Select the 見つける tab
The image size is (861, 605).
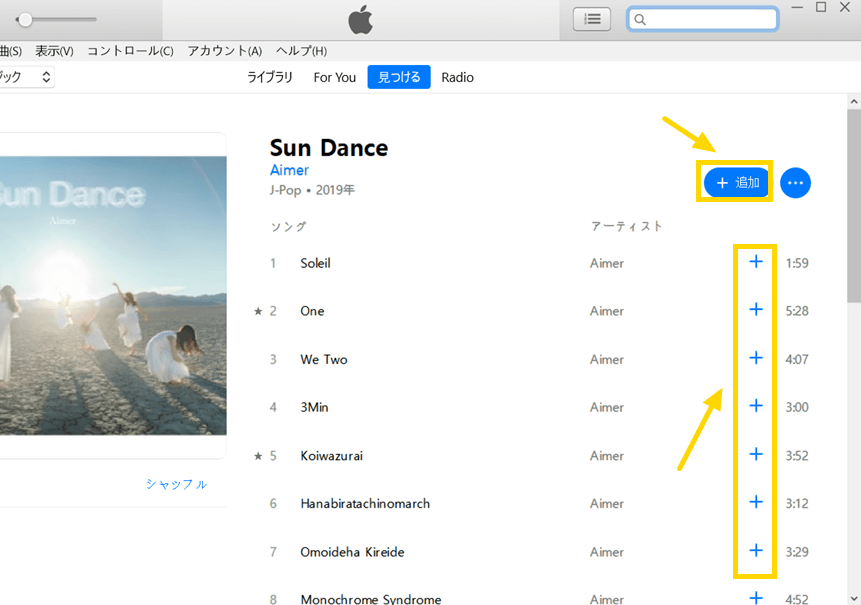pos(399,77)
